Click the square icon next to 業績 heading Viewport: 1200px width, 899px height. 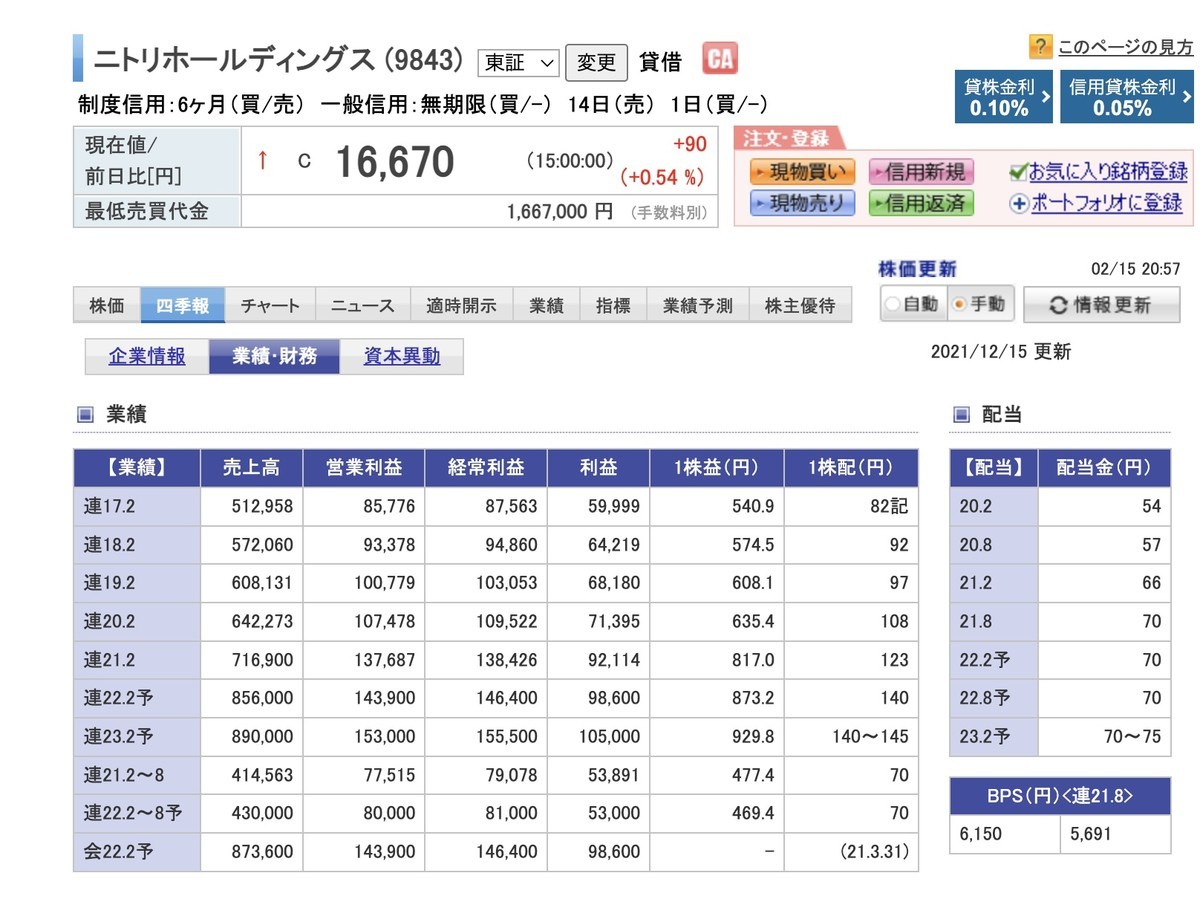click(x=85, y=414)
